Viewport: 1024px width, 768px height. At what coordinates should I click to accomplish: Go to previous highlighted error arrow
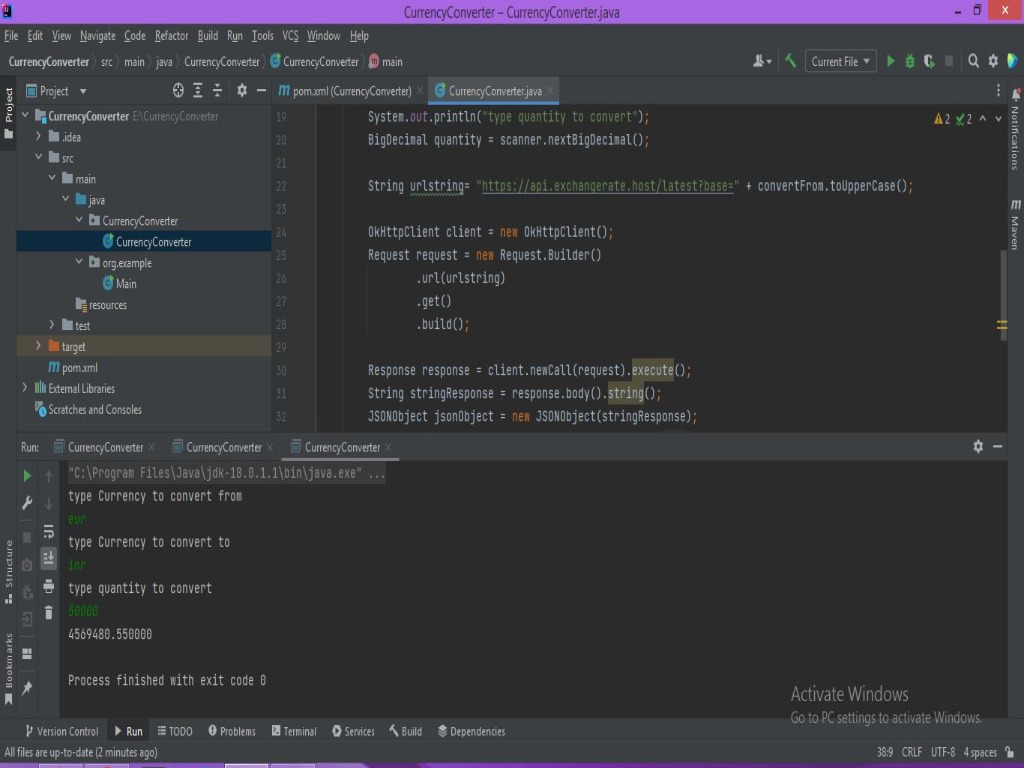pos(983,119)
